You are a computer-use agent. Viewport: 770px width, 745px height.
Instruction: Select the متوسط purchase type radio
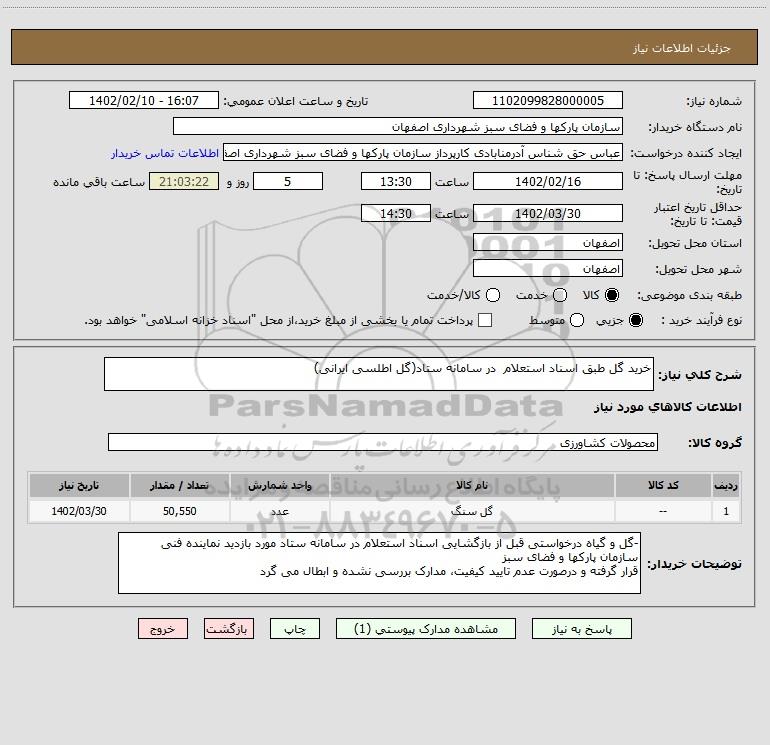pyautogui.click(x=577, y=320)
